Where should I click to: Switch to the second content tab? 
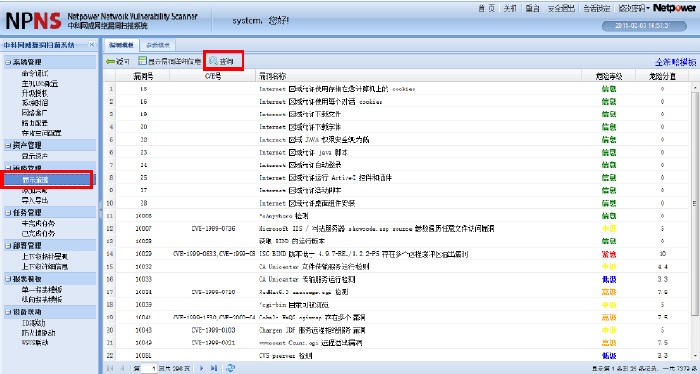coord(158,45)
